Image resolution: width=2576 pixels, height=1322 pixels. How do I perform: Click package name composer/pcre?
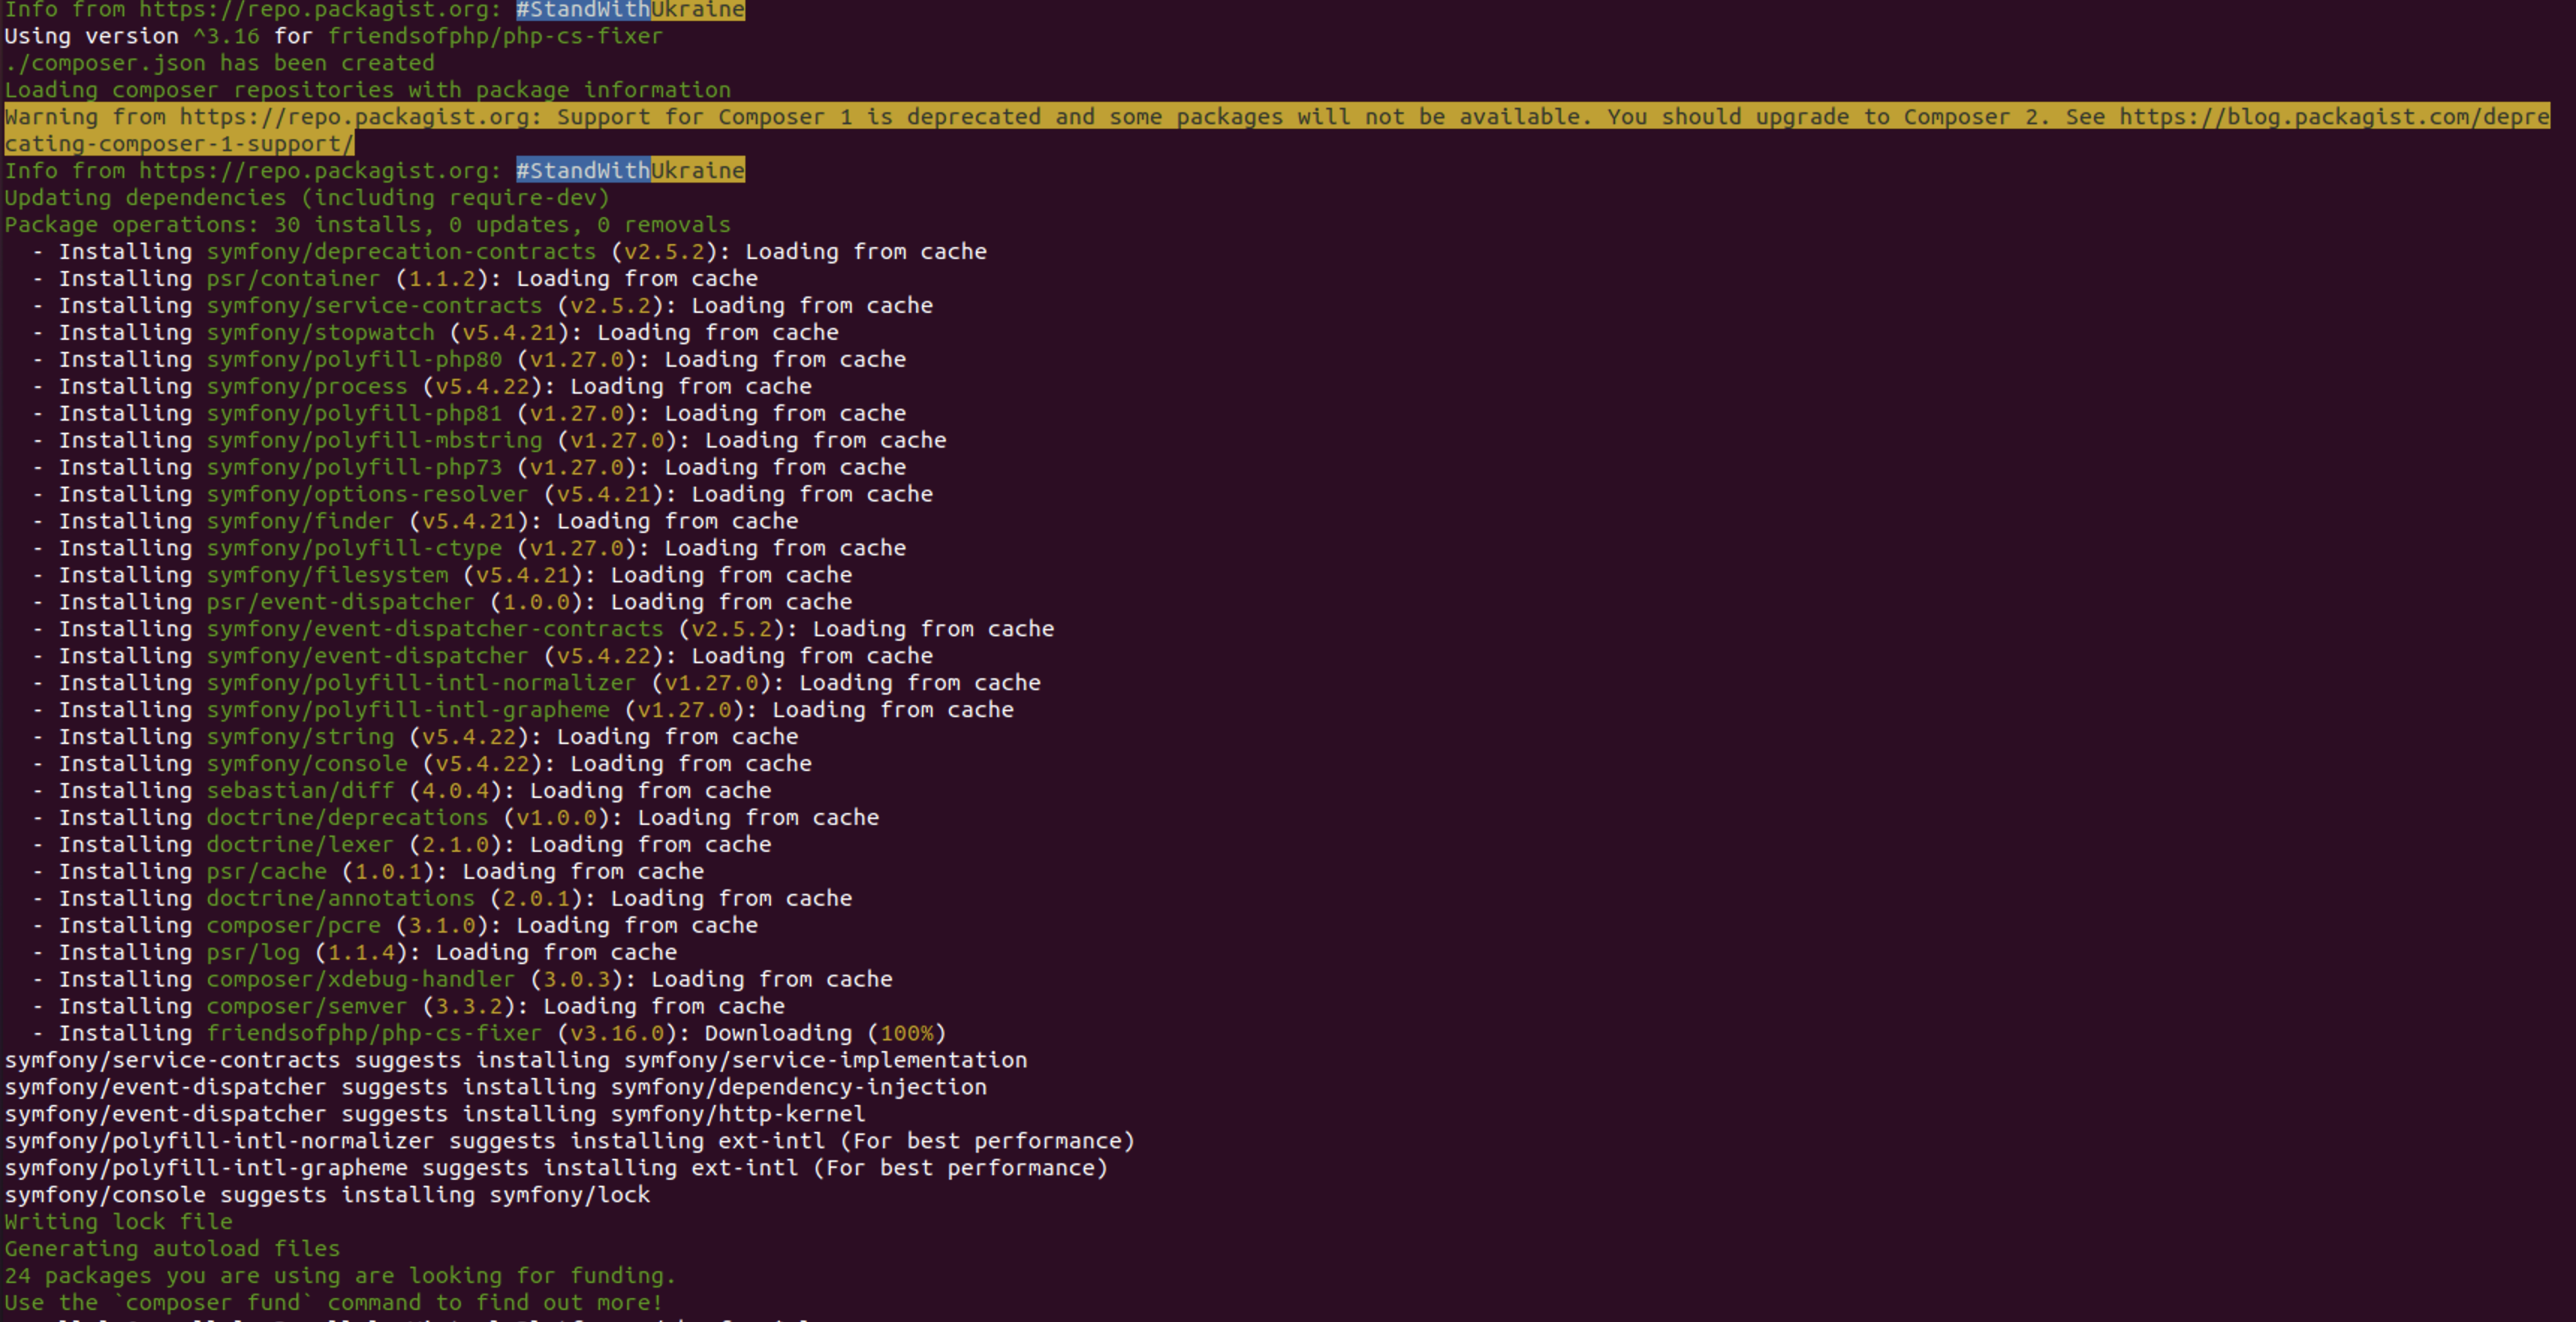pyautogui.click(x=293, y=927)
